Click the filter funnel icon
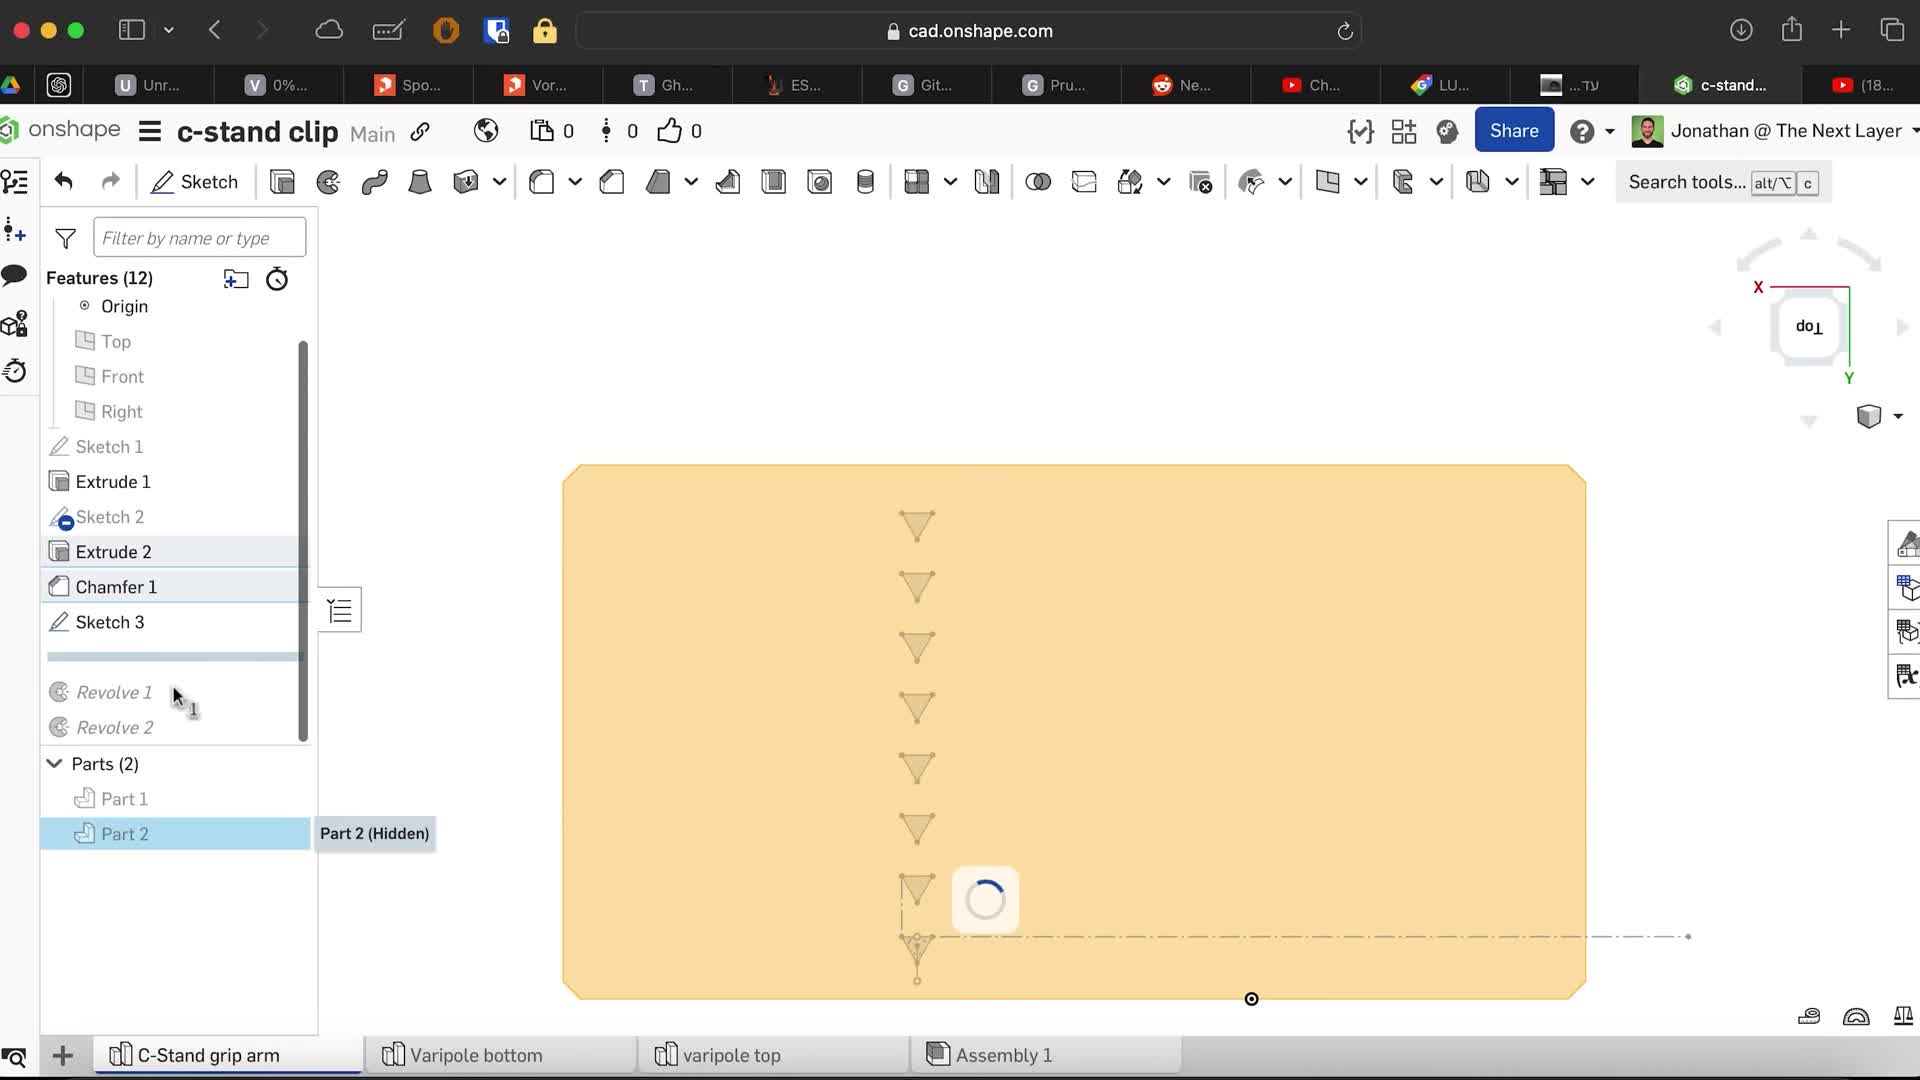Viewport: 1920px width, 1080px height. coord(66,238)
